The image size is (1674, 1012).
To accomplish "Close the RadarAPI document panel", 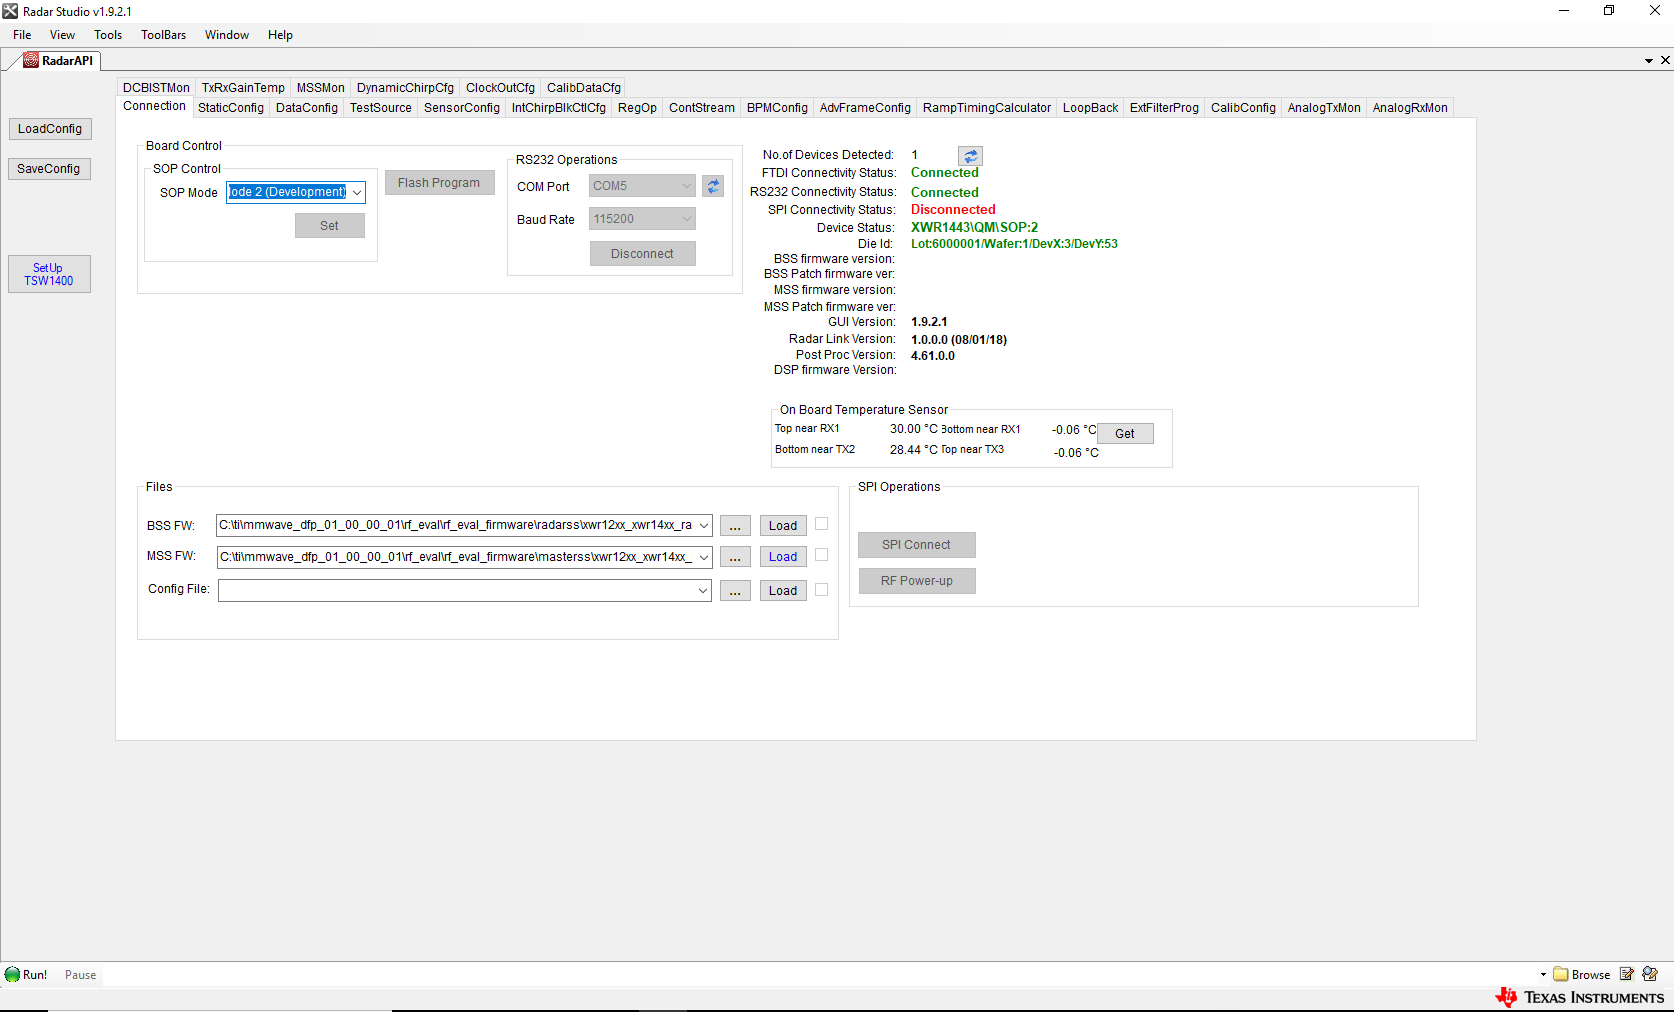I will 1665,60.
